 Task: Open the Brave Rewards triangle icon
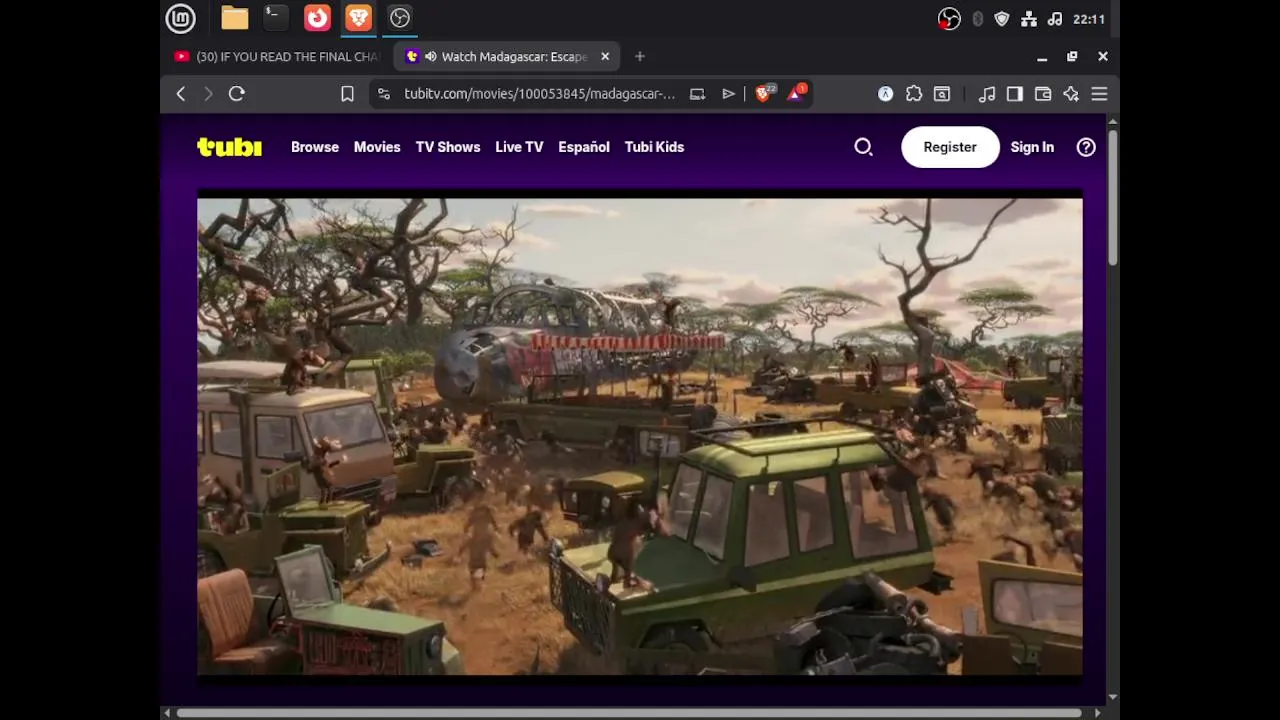(x=796, y=93)
